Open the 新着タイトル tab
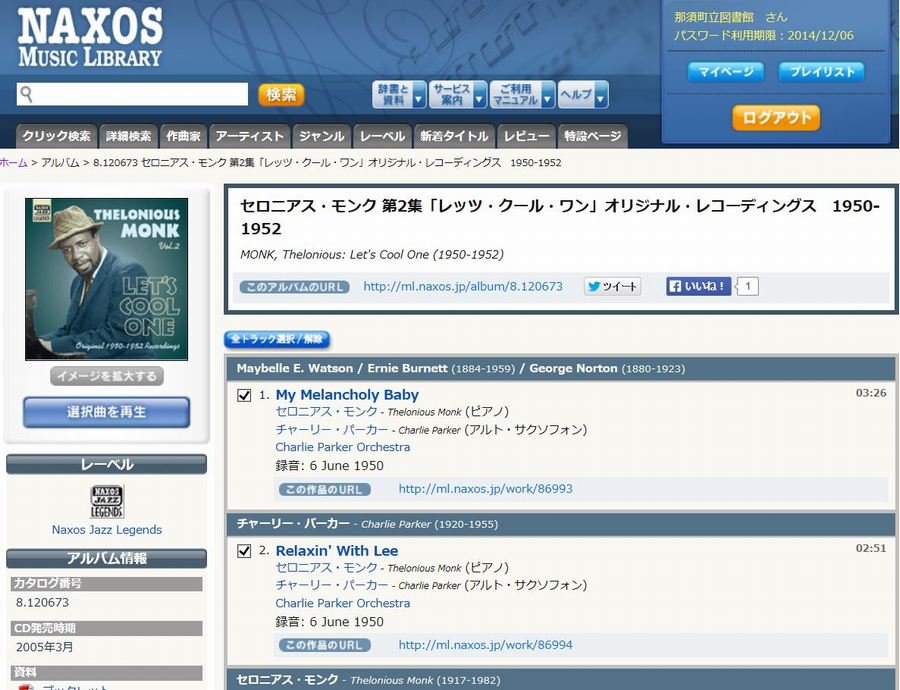The image size is (900, 690). tap(454, 136)
